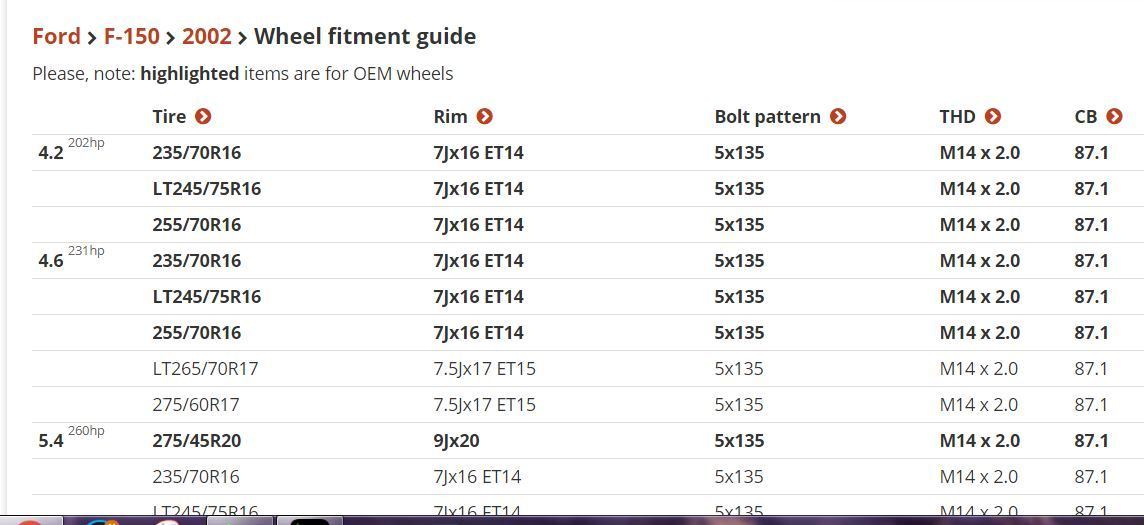Image resolution: width=1144 pixels, height=525 pixels.
Task: Open the F-150 breadcrumb link
Action: coord(131,37)
